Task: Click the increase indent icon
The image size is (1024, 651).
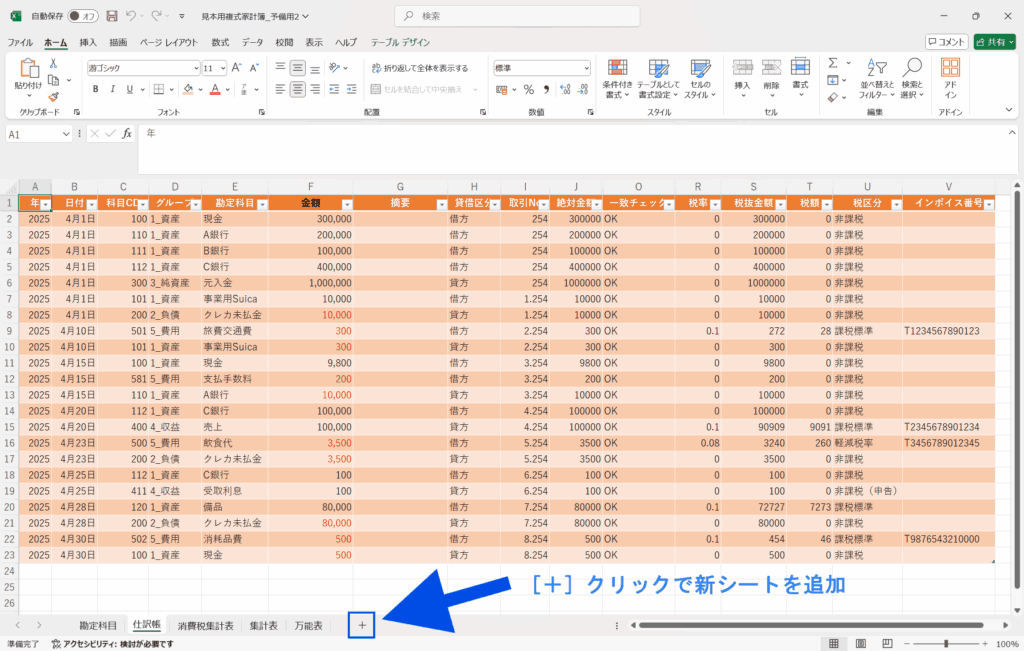Action: coord(351,89)
